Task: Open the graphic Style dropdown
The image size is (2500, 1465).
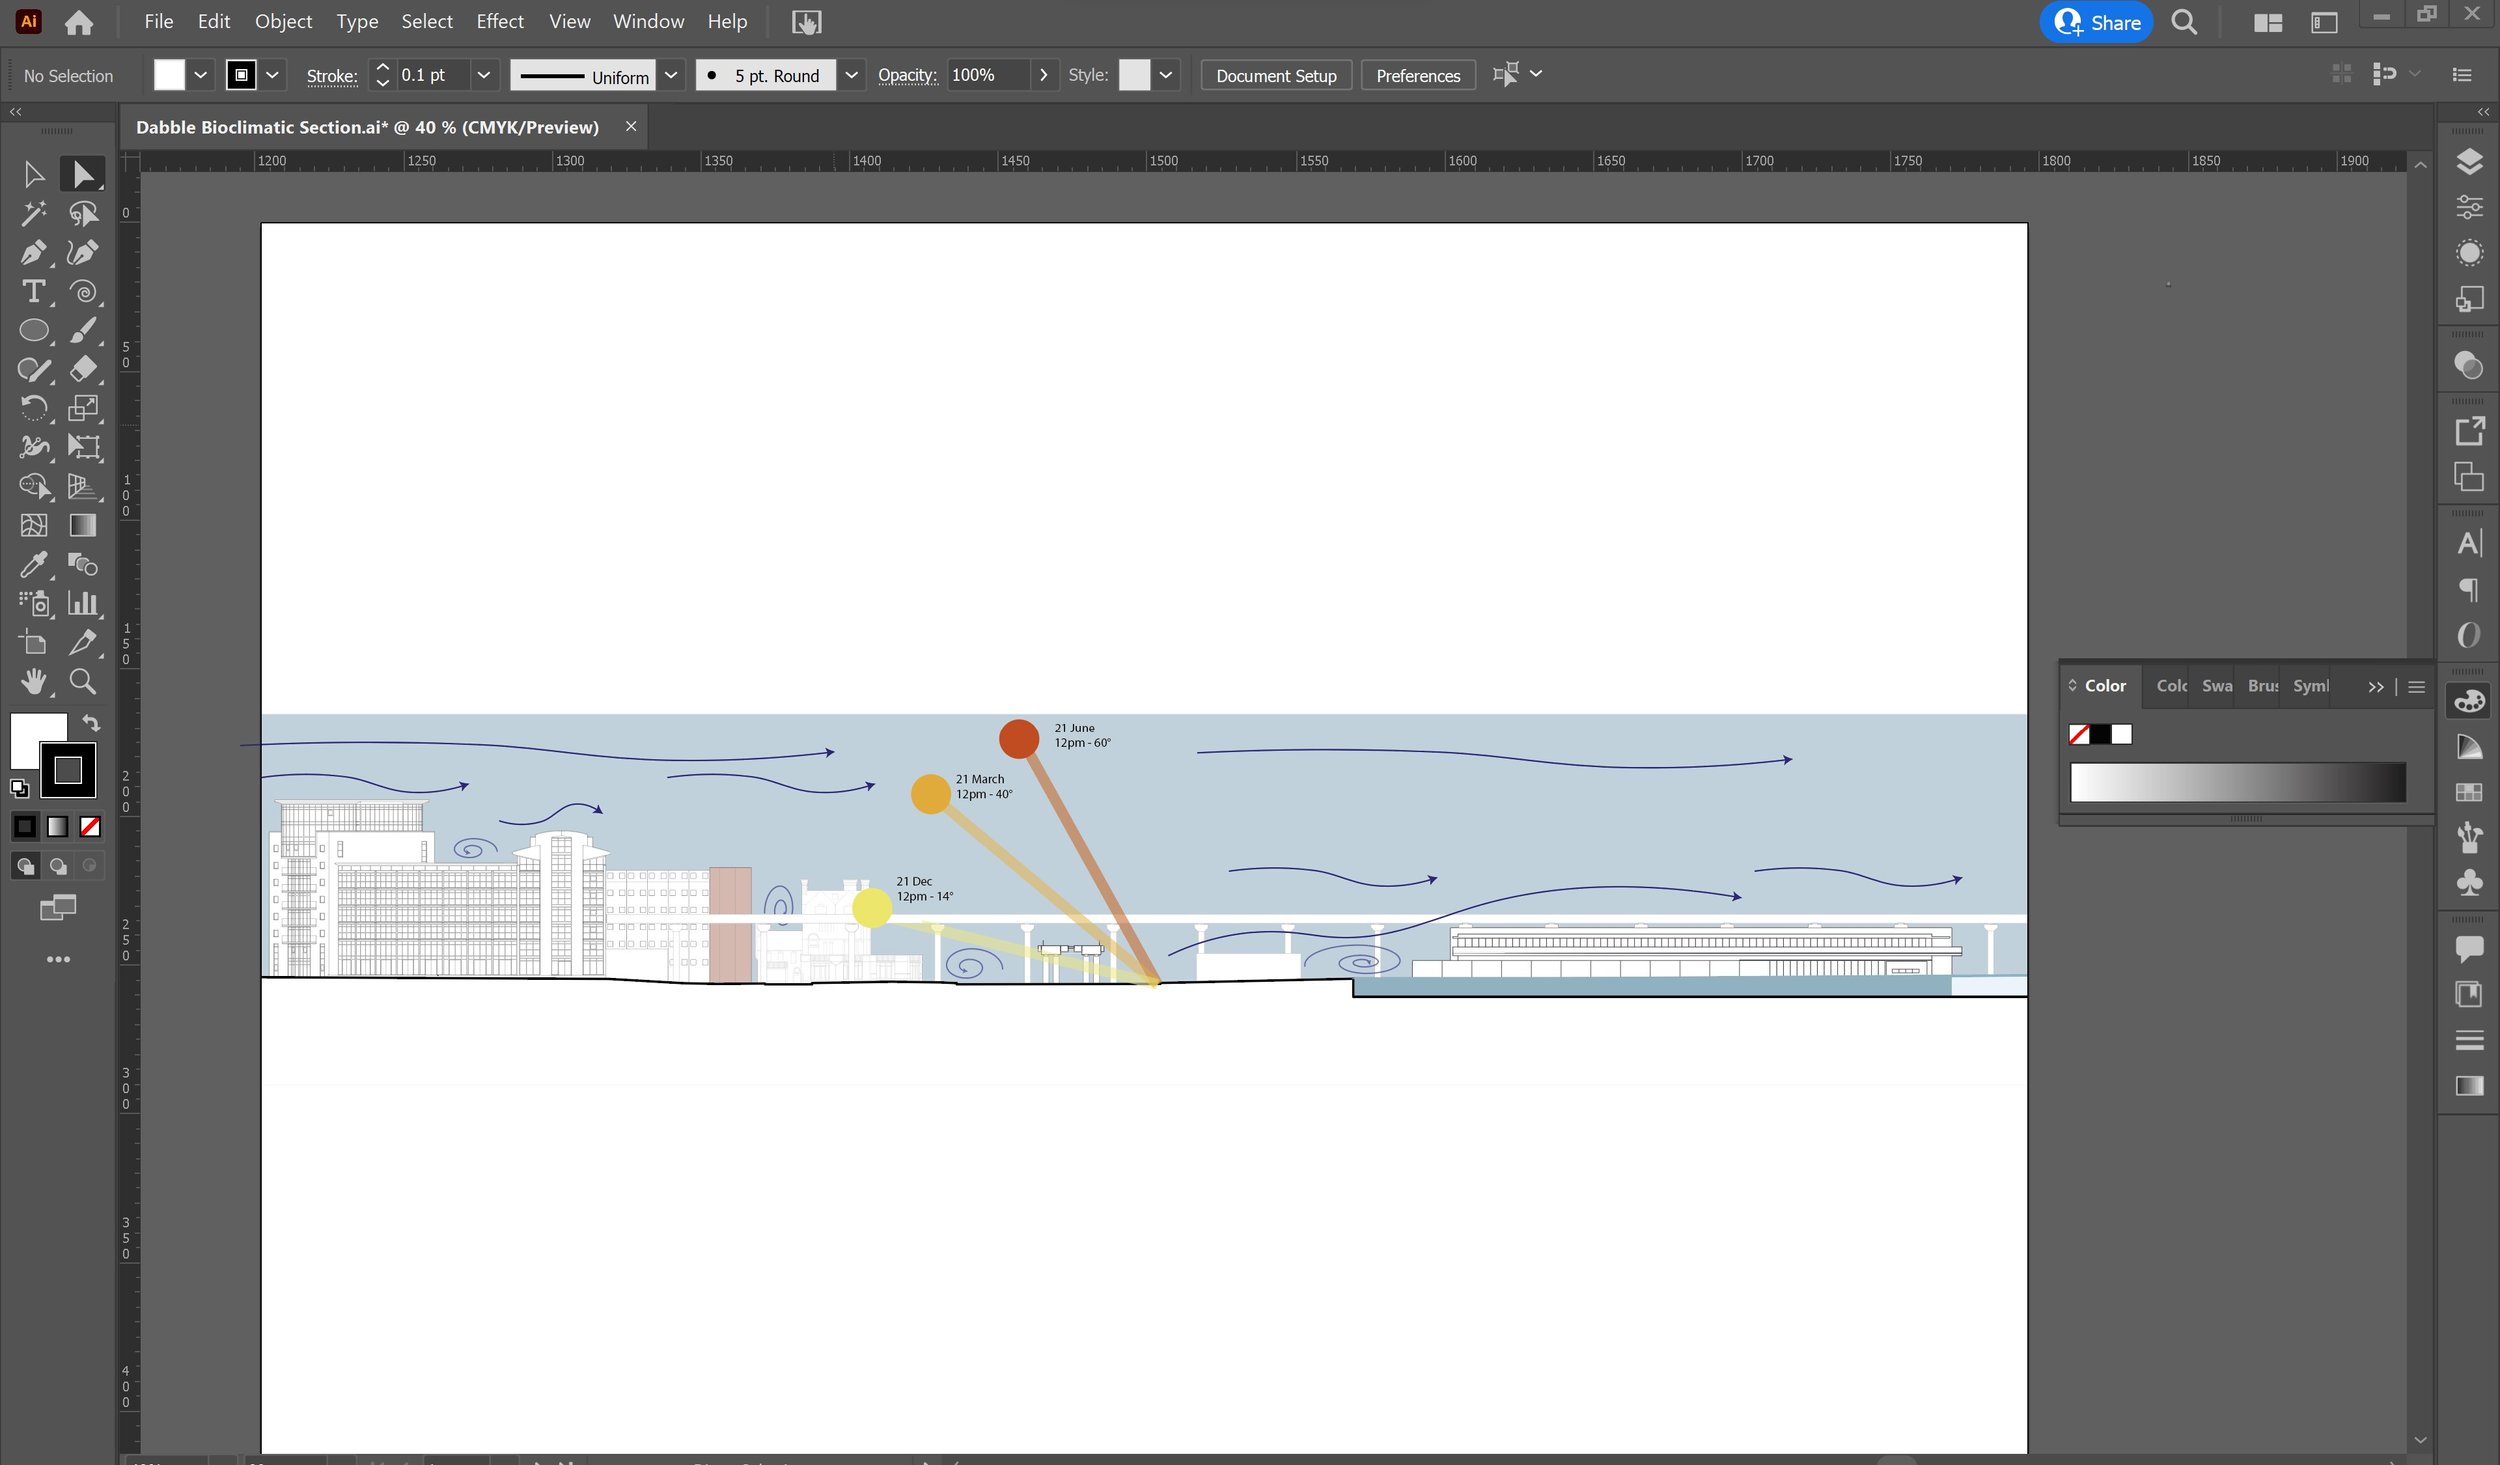Action: tap(1165, 75)
